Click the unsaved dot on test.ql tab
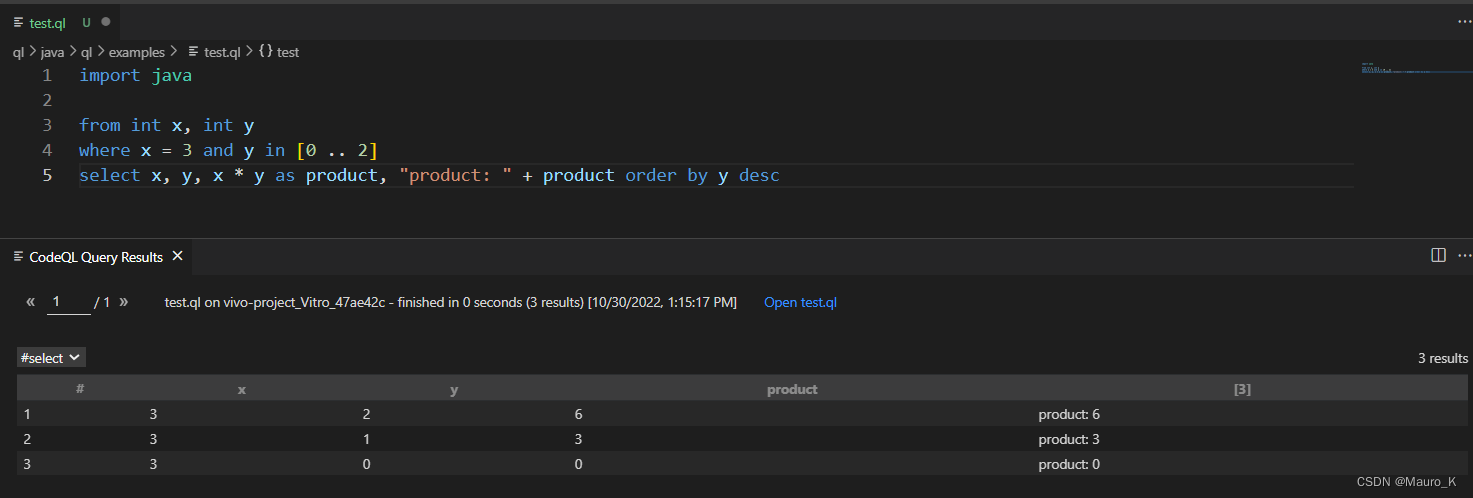The image size is (1473, 498). pyautogui.click(x=106, y=22)
